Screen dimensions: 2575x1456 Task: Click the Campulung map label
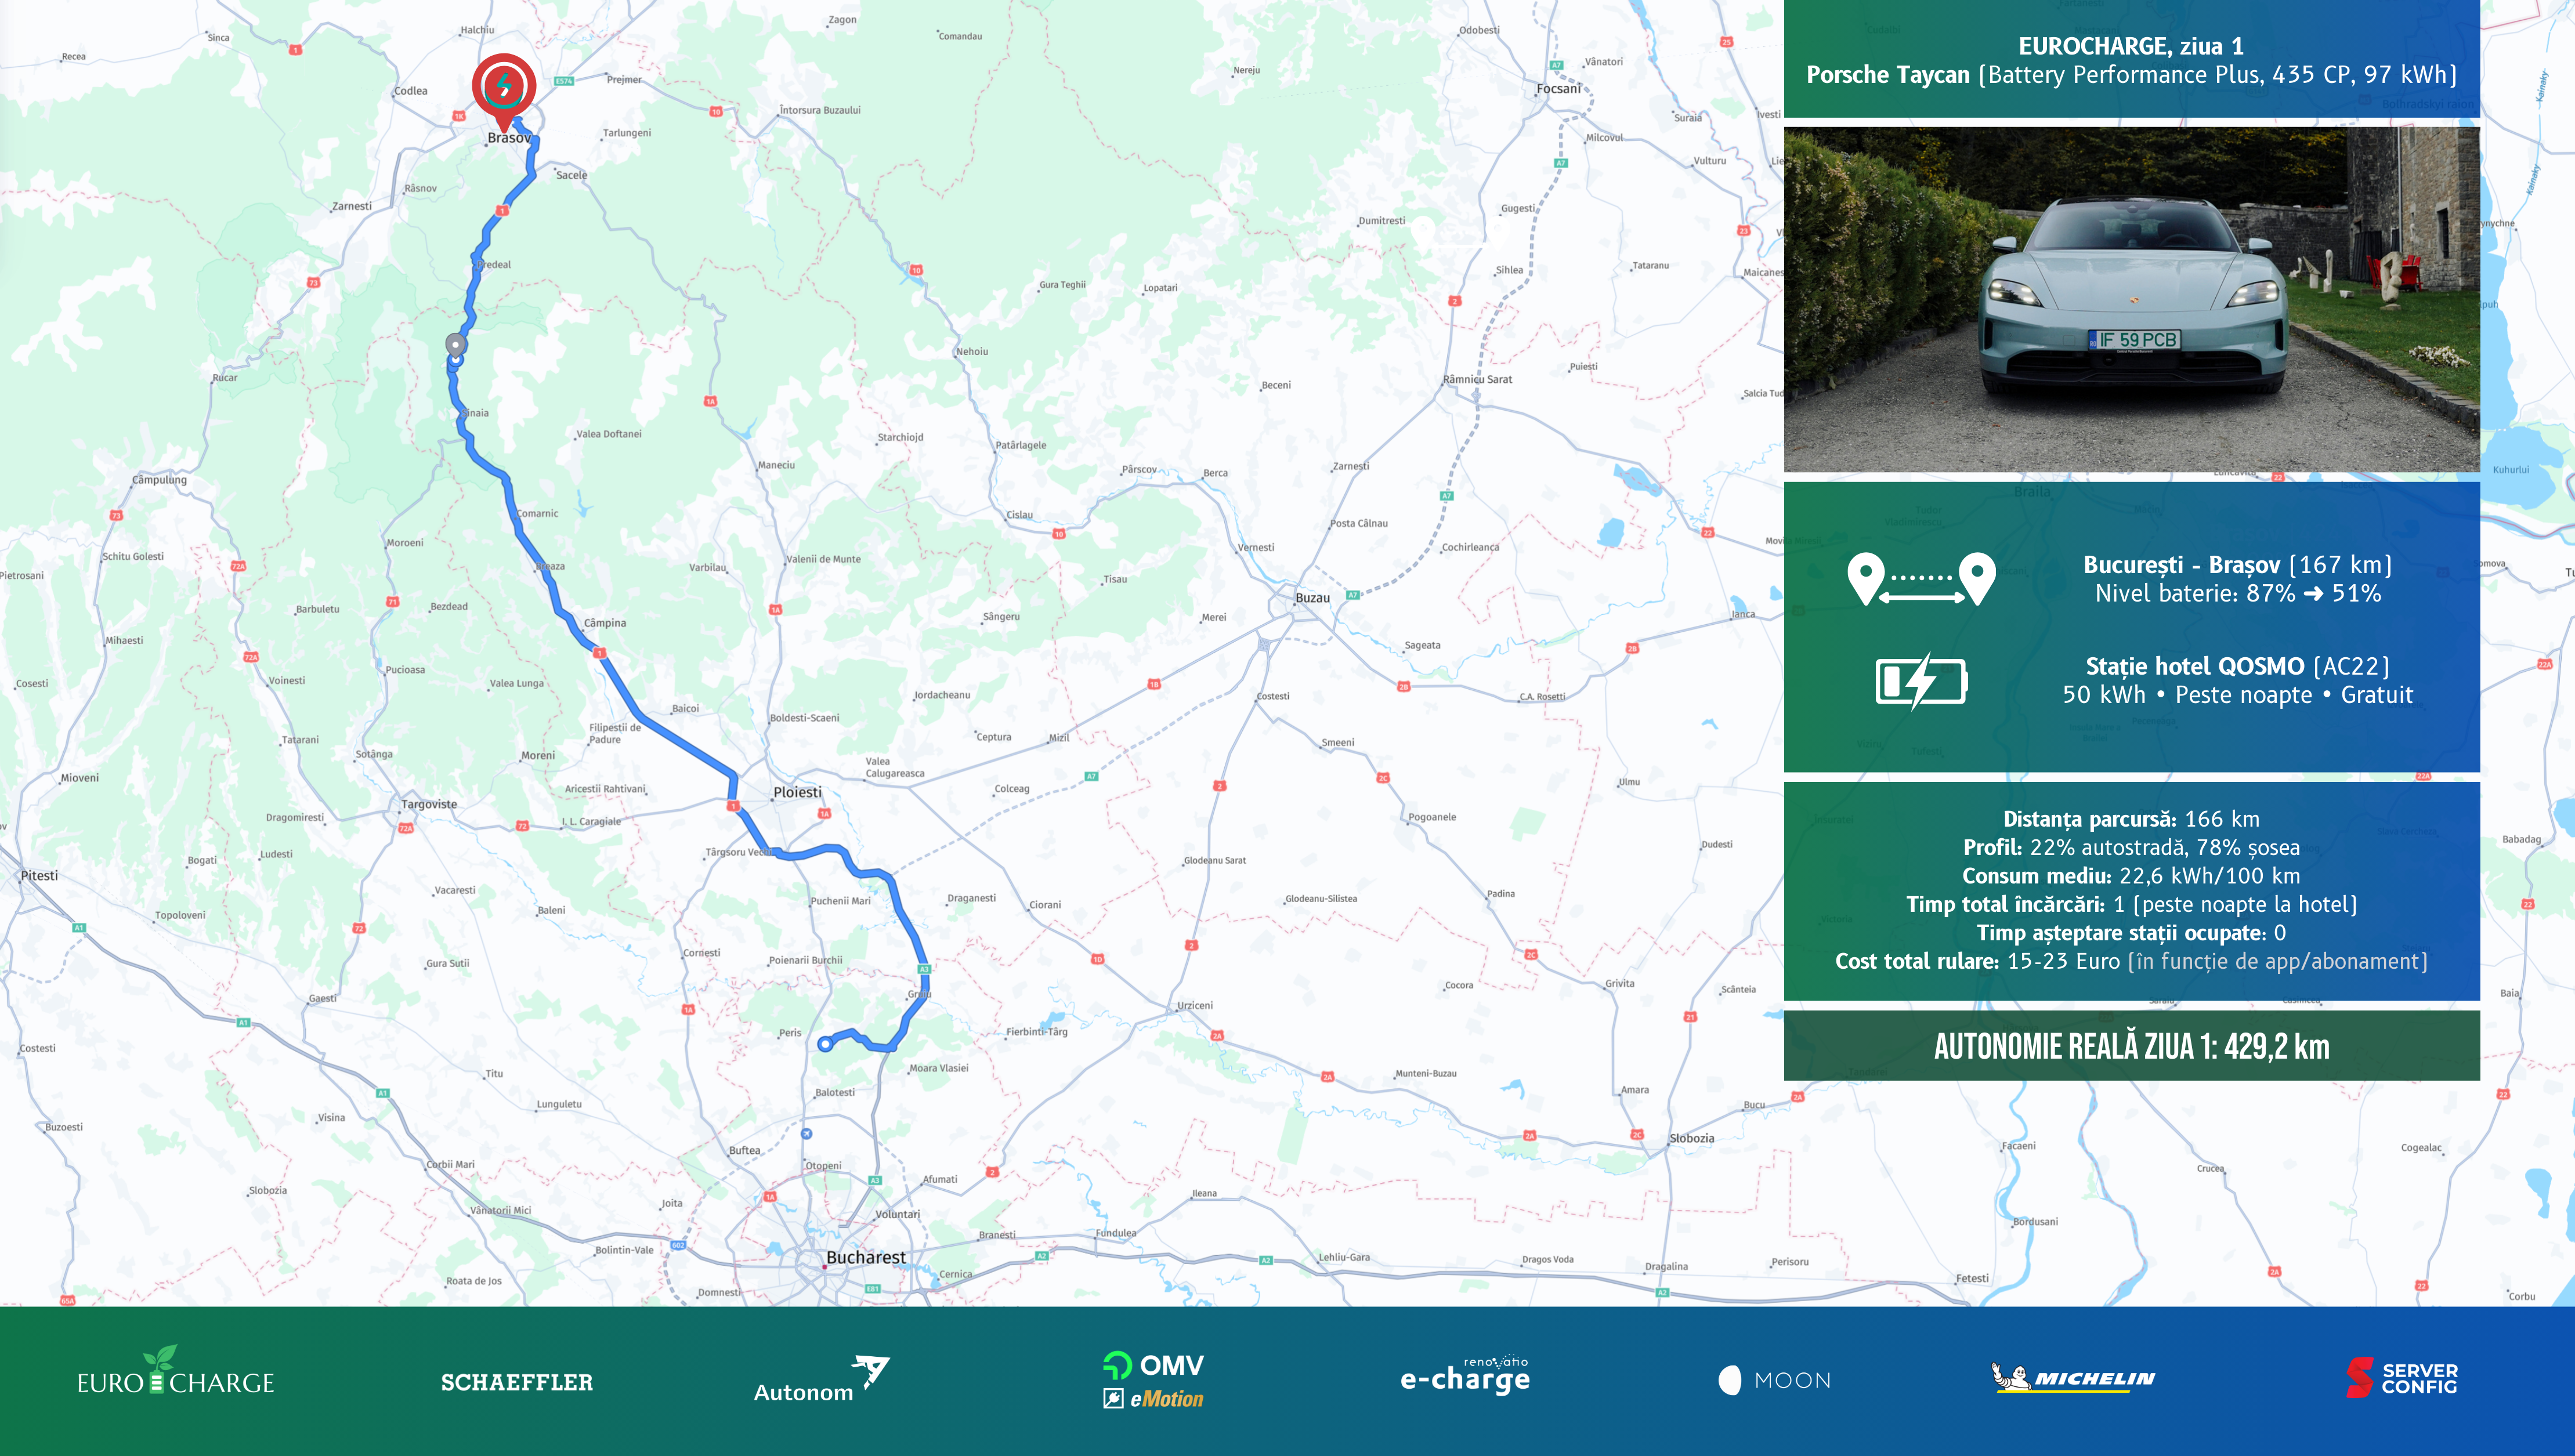(159, 480)
